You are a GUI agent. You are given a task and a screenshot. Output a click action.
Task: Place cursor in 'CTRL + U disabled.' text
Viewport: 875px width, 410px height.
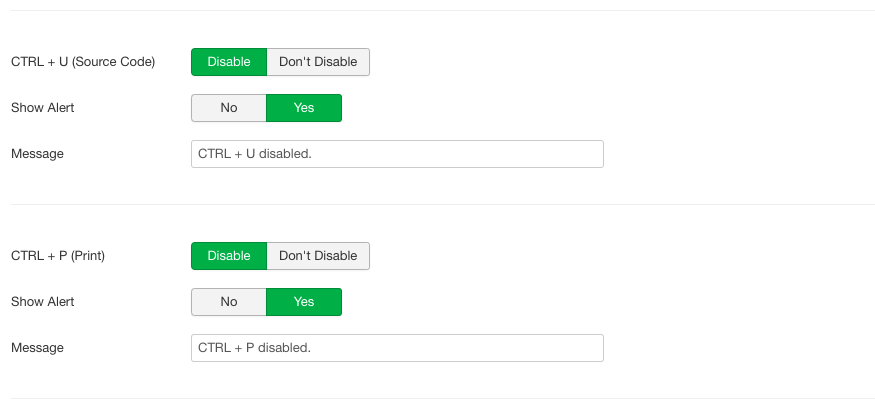pos(255,154)
